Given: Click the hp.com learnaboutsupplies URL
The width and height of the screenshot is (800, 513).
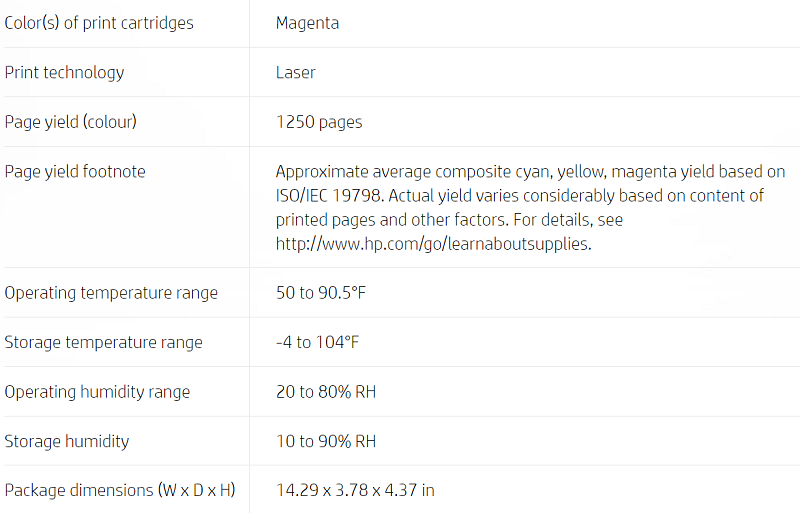Looking at the screenshot, I should coord(433,244).
